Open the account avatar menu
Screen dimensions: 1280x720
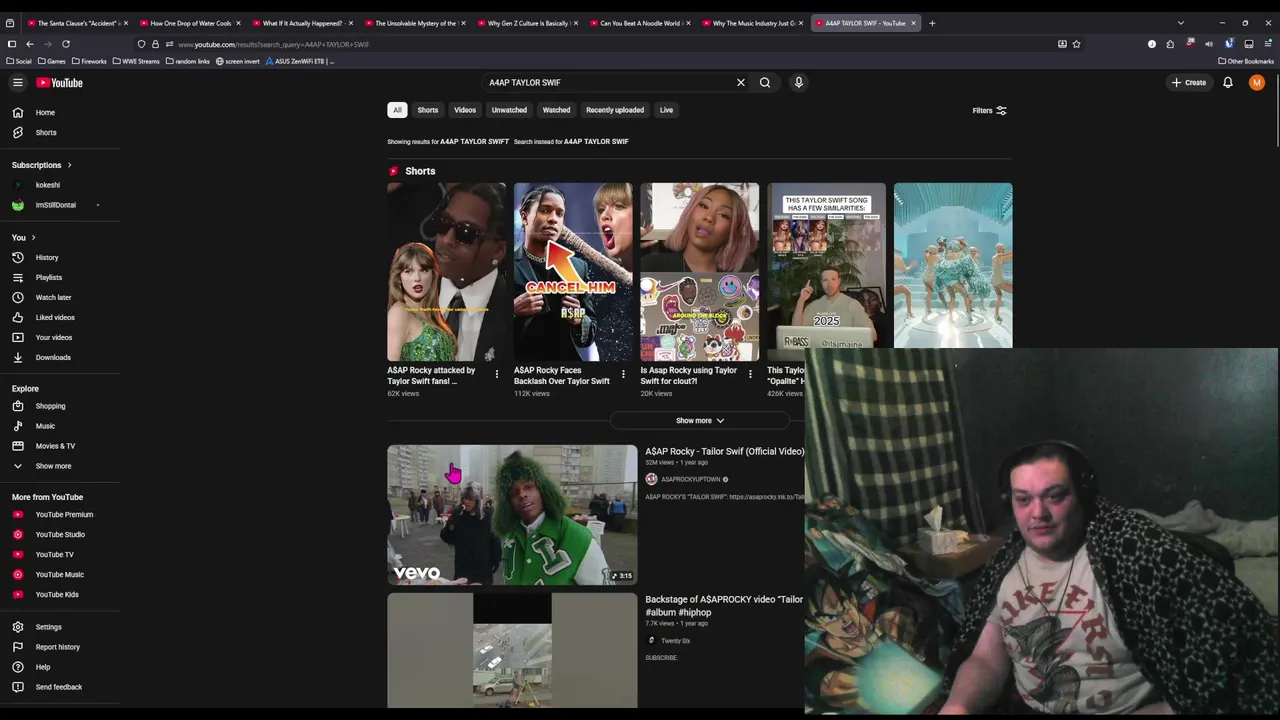(1257, 83)
